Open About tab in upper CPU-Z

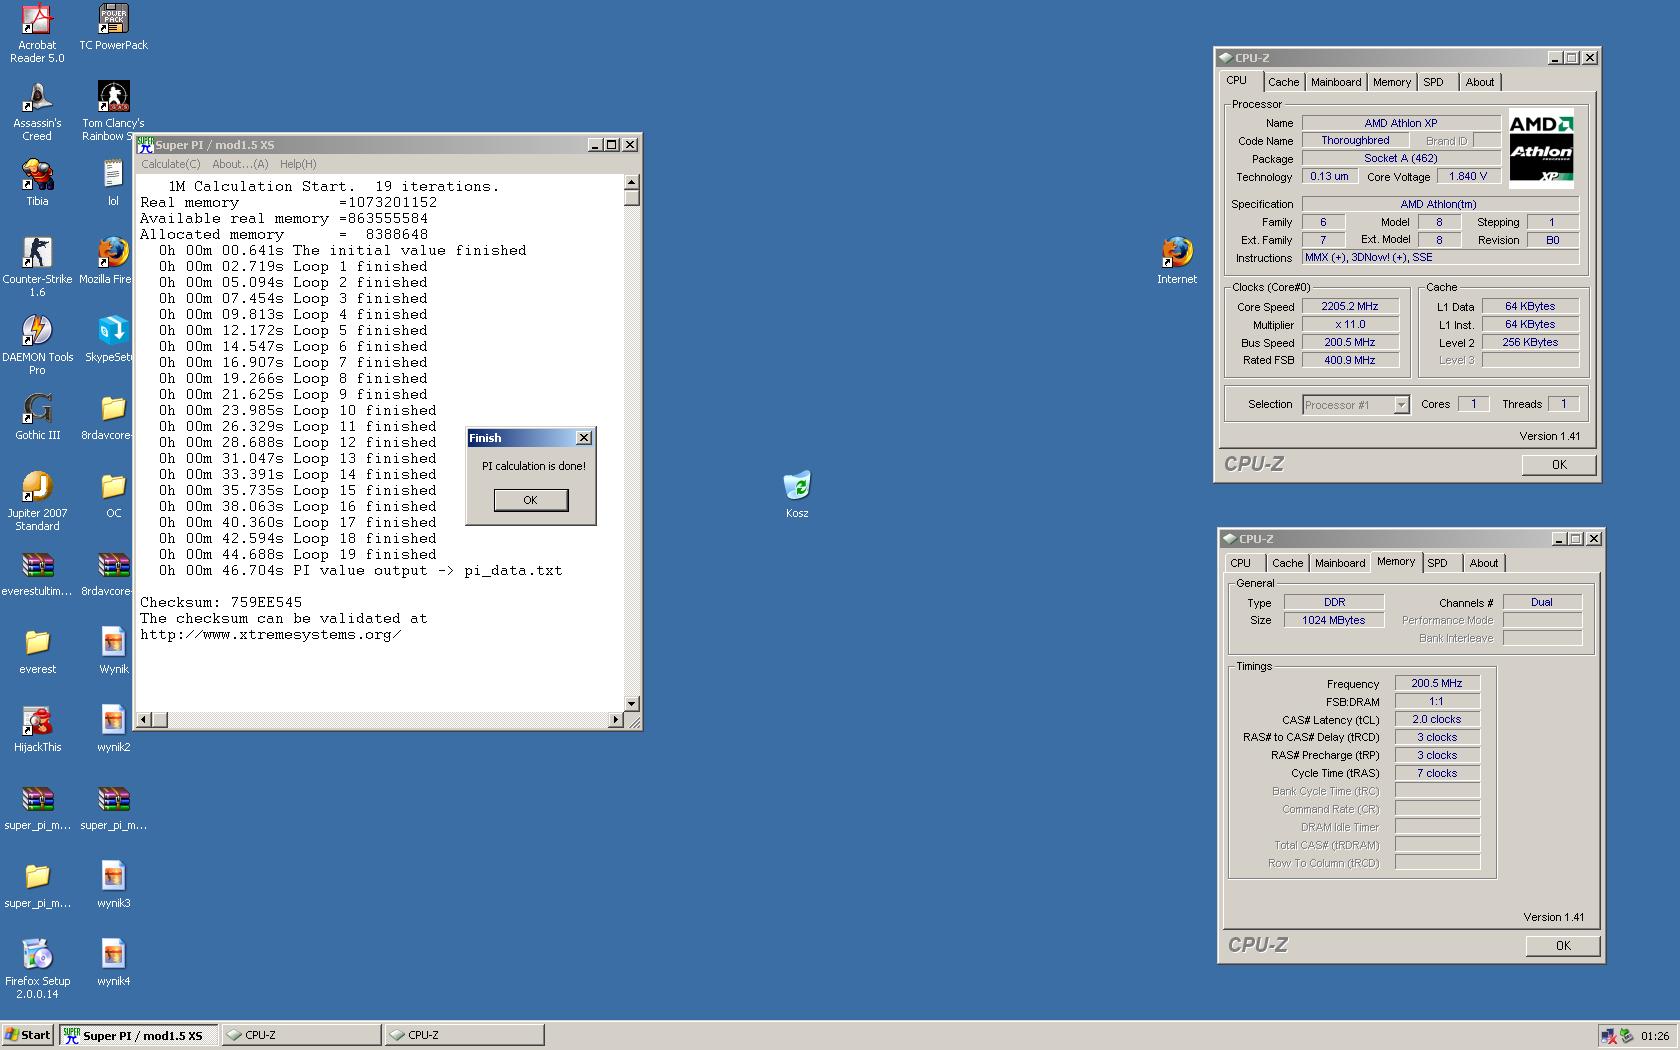[x=1480, y=82]
